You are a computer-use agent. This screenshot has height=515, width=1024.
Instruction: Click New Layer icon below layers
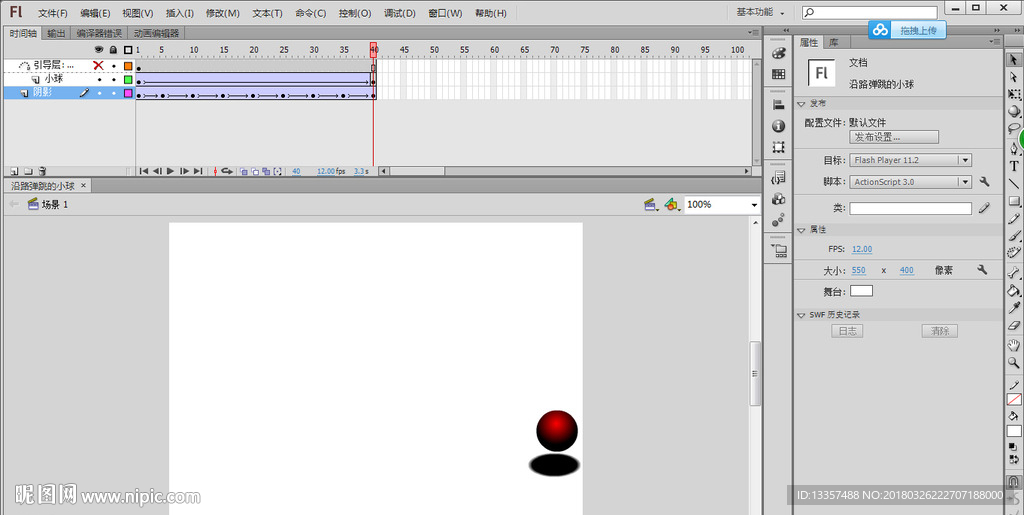14,171
